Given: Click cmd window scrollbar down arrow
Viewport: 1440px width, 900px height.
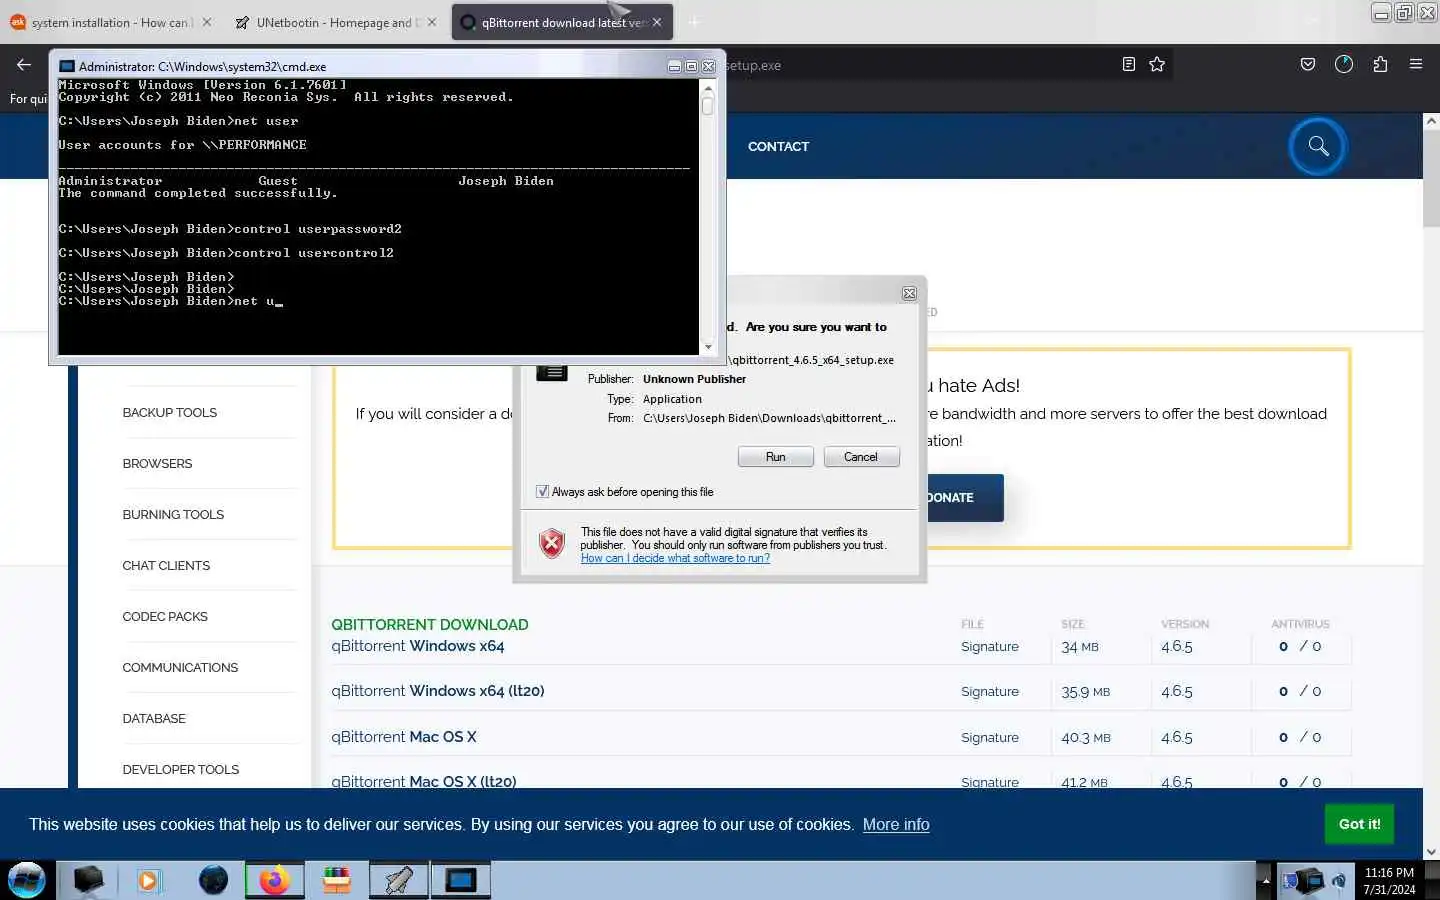Looking at the screenshot, I should [708, 348].
